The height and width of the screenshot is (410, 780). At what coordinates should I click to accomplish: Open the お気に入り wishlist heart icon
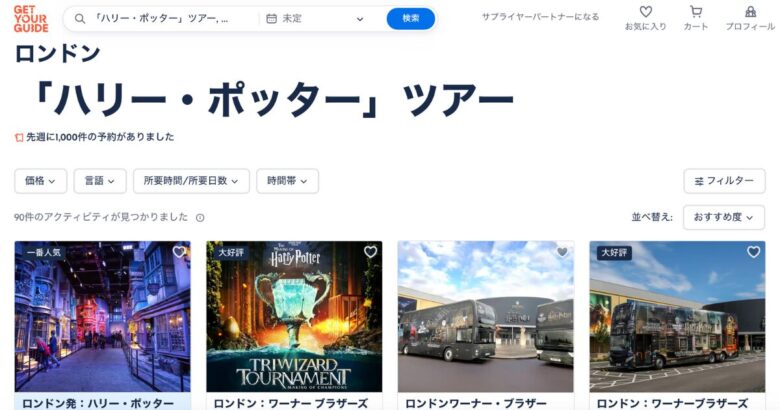(645, 11)
